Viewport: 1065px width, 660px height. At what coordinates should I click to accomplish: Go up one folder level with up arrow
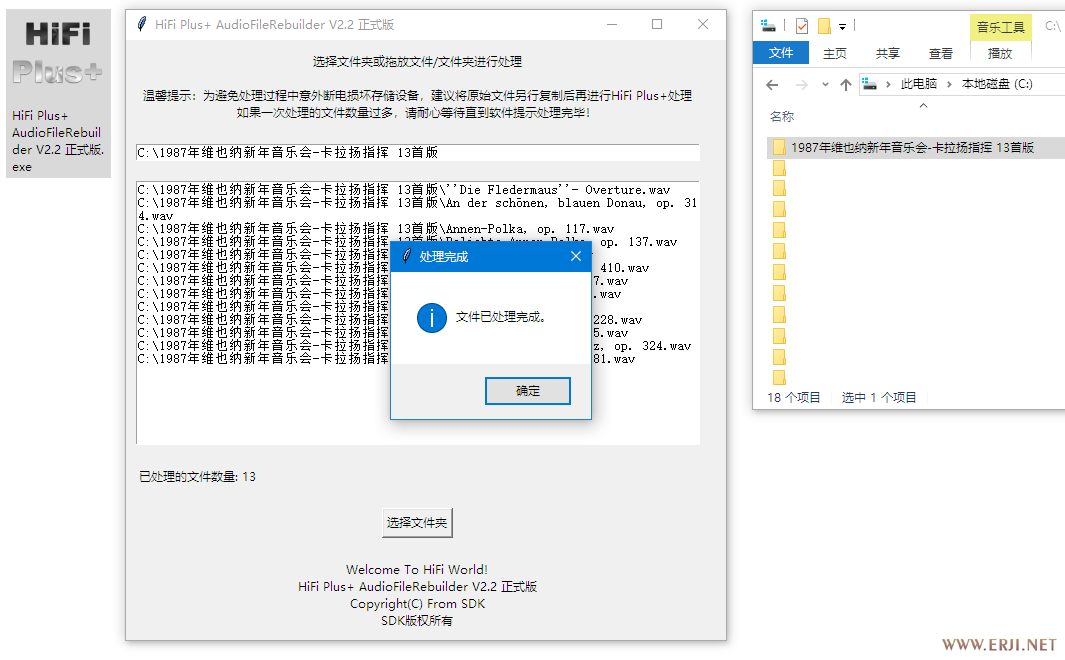(845, 85)
